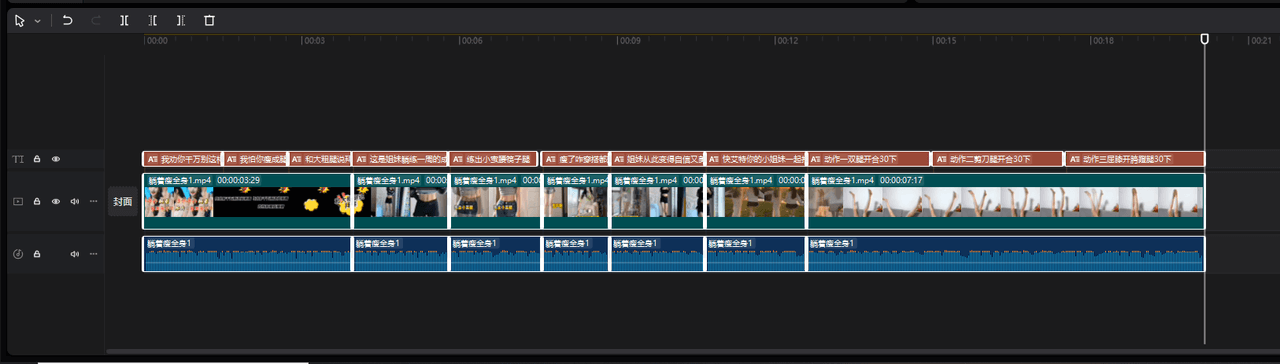The height and width of the screenshot is (364, 1280).
Task: Select the pointer selection tool
Action: point(19,20)
